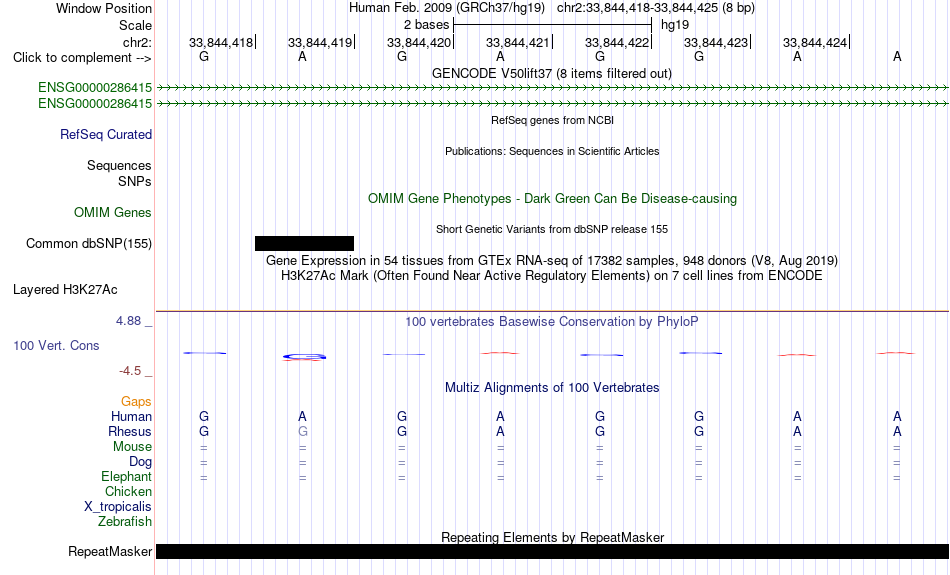The width and height of the screenshot is (950, 575).
Task: Click the 4.88 PhyloP upper scale value
Action: pos(128,321)
